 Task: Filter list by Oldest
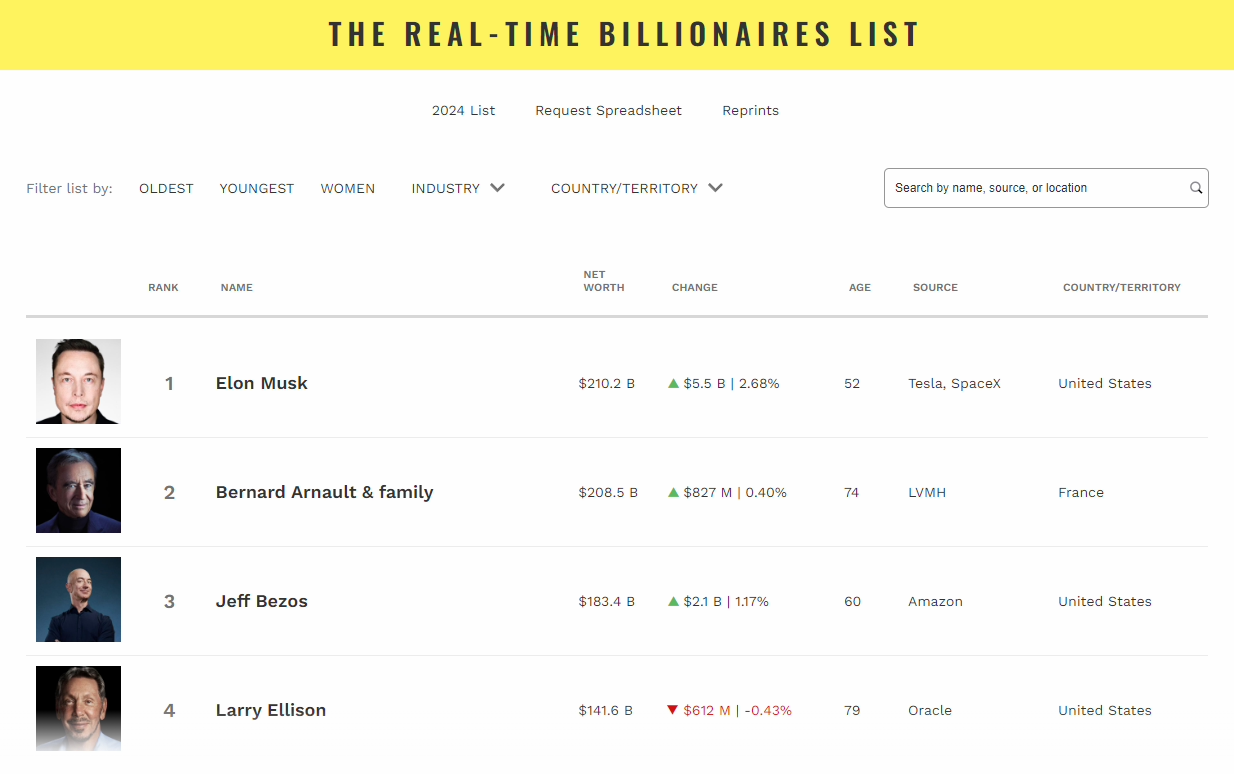[166, 188]
